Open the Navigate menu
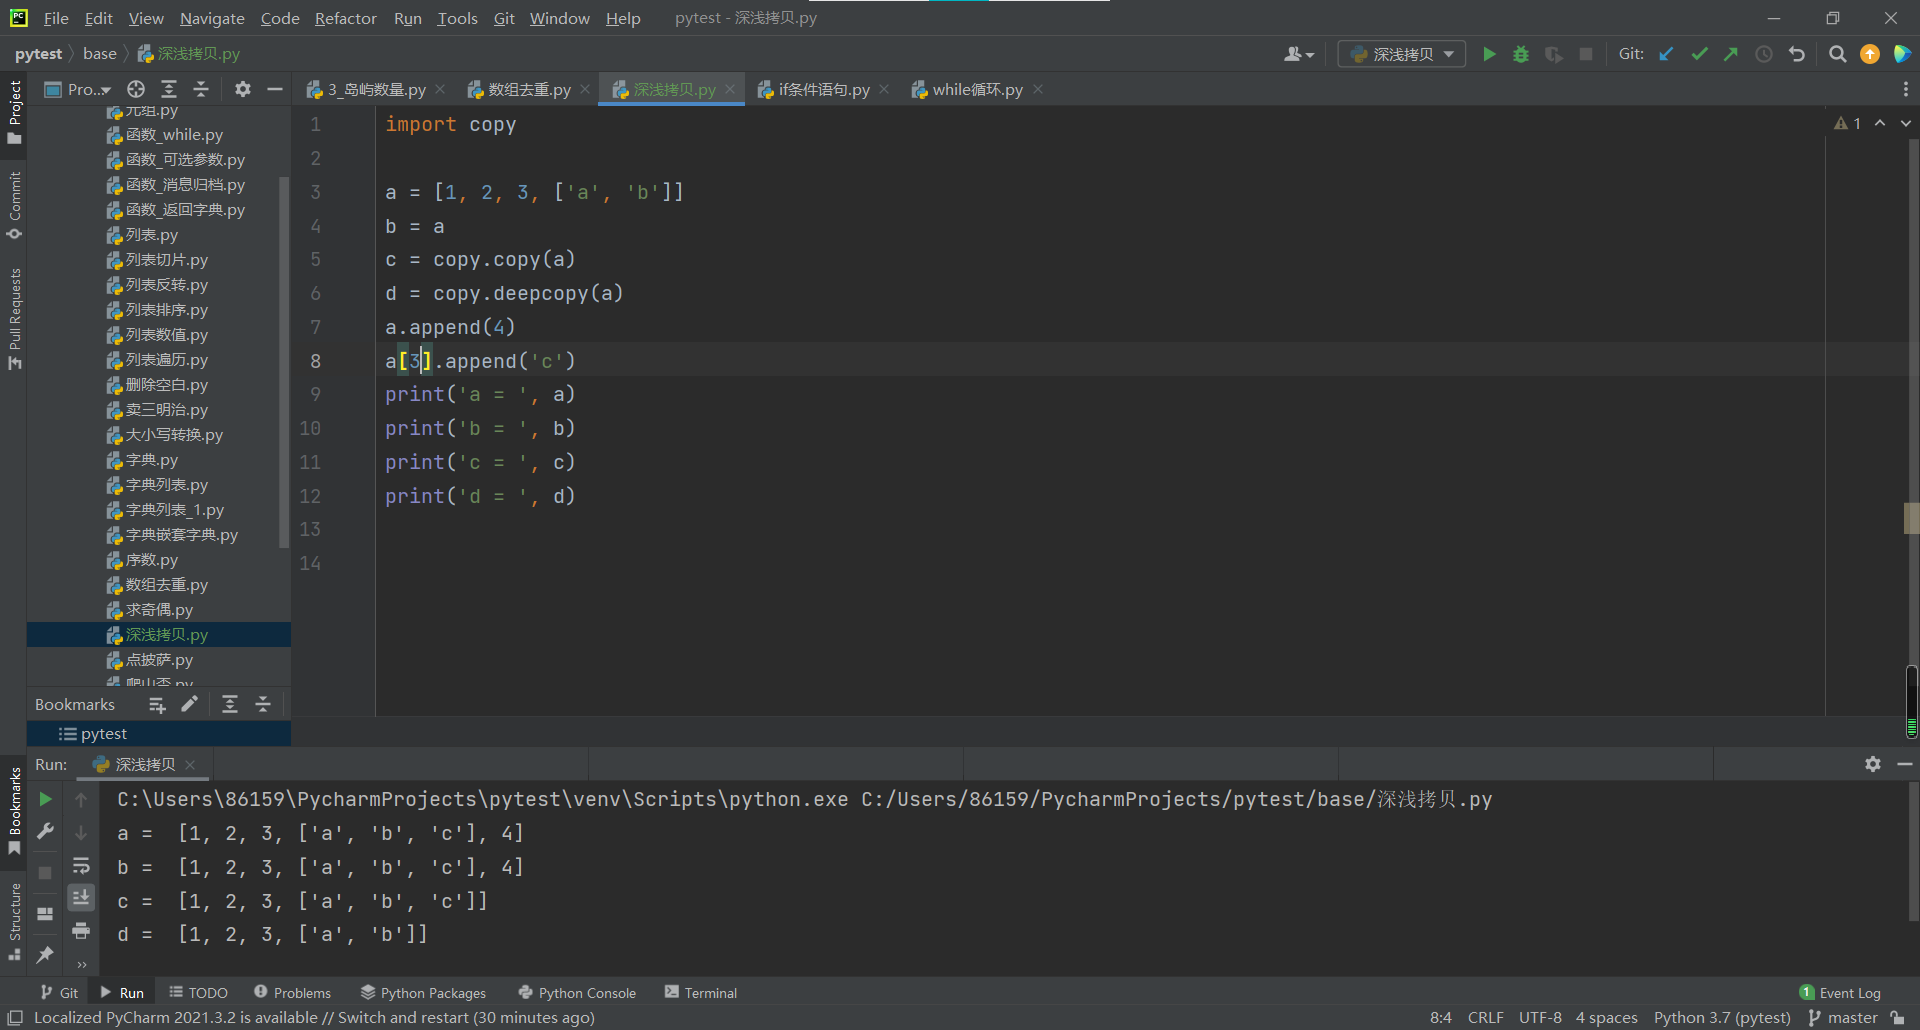This screenshot has height=1030, width=1920. pos(212,18)
